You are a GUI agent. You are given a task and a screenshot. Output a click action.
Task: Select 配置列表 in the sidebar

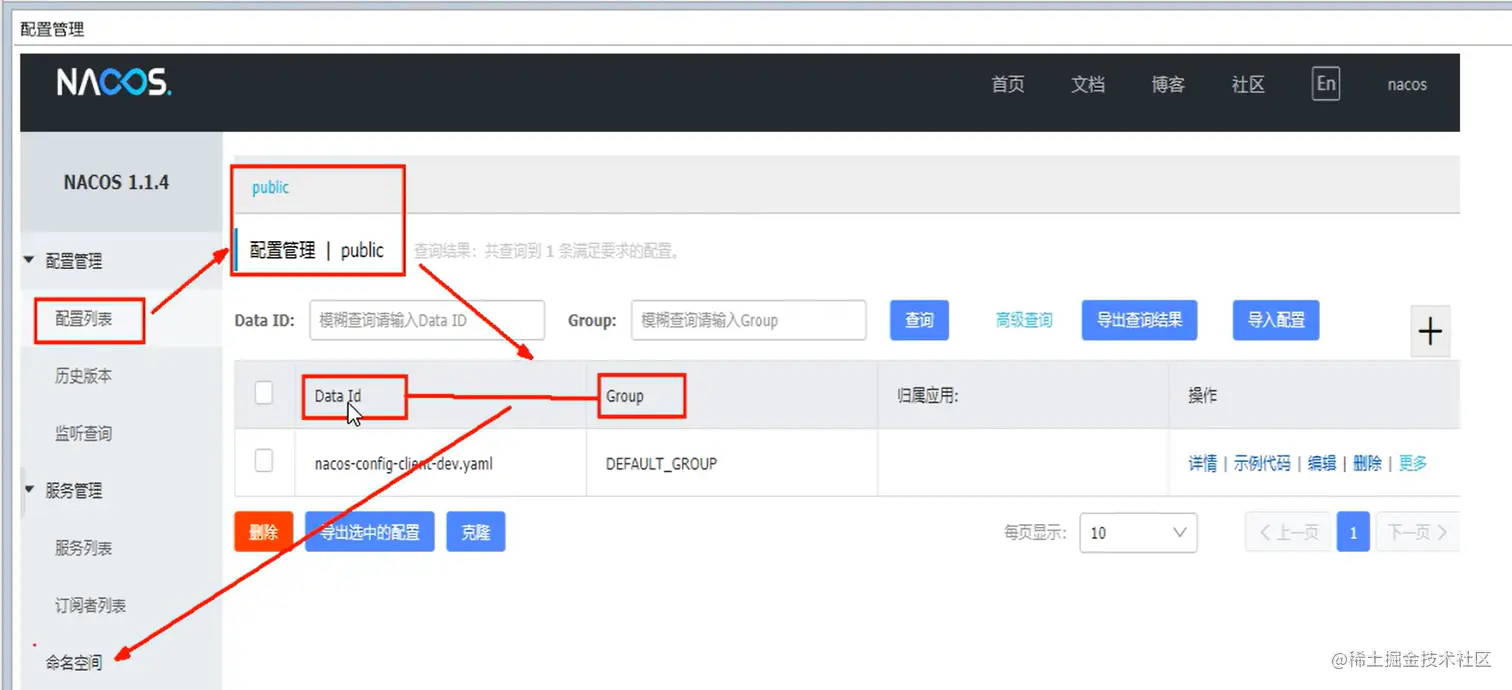tap(84, 319)
